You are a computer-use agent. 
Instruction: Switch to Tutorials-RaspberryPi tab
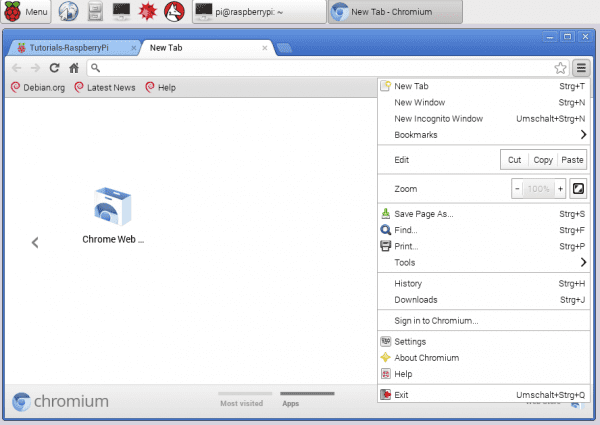(x=70, y=47)
